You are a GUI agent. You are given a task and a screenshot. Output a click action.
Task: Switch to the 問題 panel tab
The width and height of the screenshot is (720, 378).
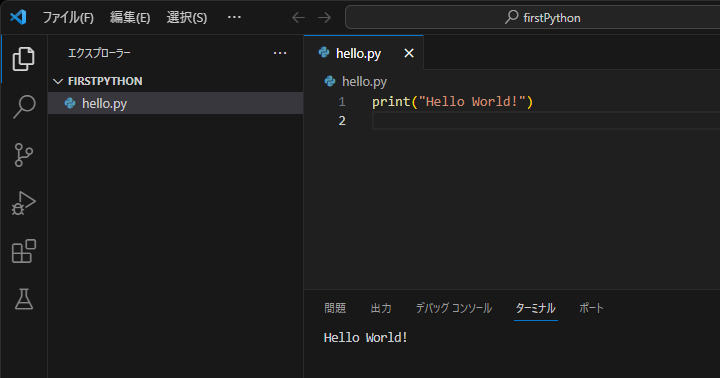coord(335,308)
